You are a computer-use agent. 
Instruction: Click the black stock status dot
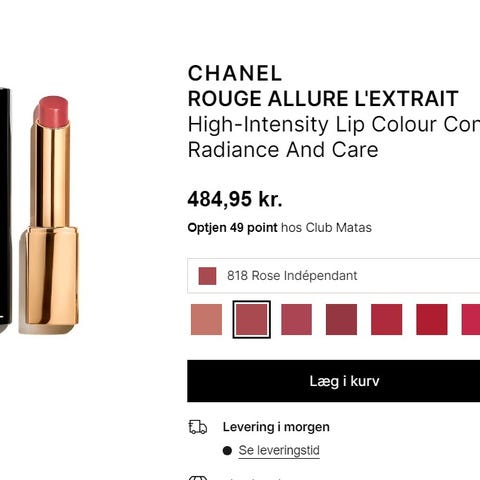coord(227,451)
